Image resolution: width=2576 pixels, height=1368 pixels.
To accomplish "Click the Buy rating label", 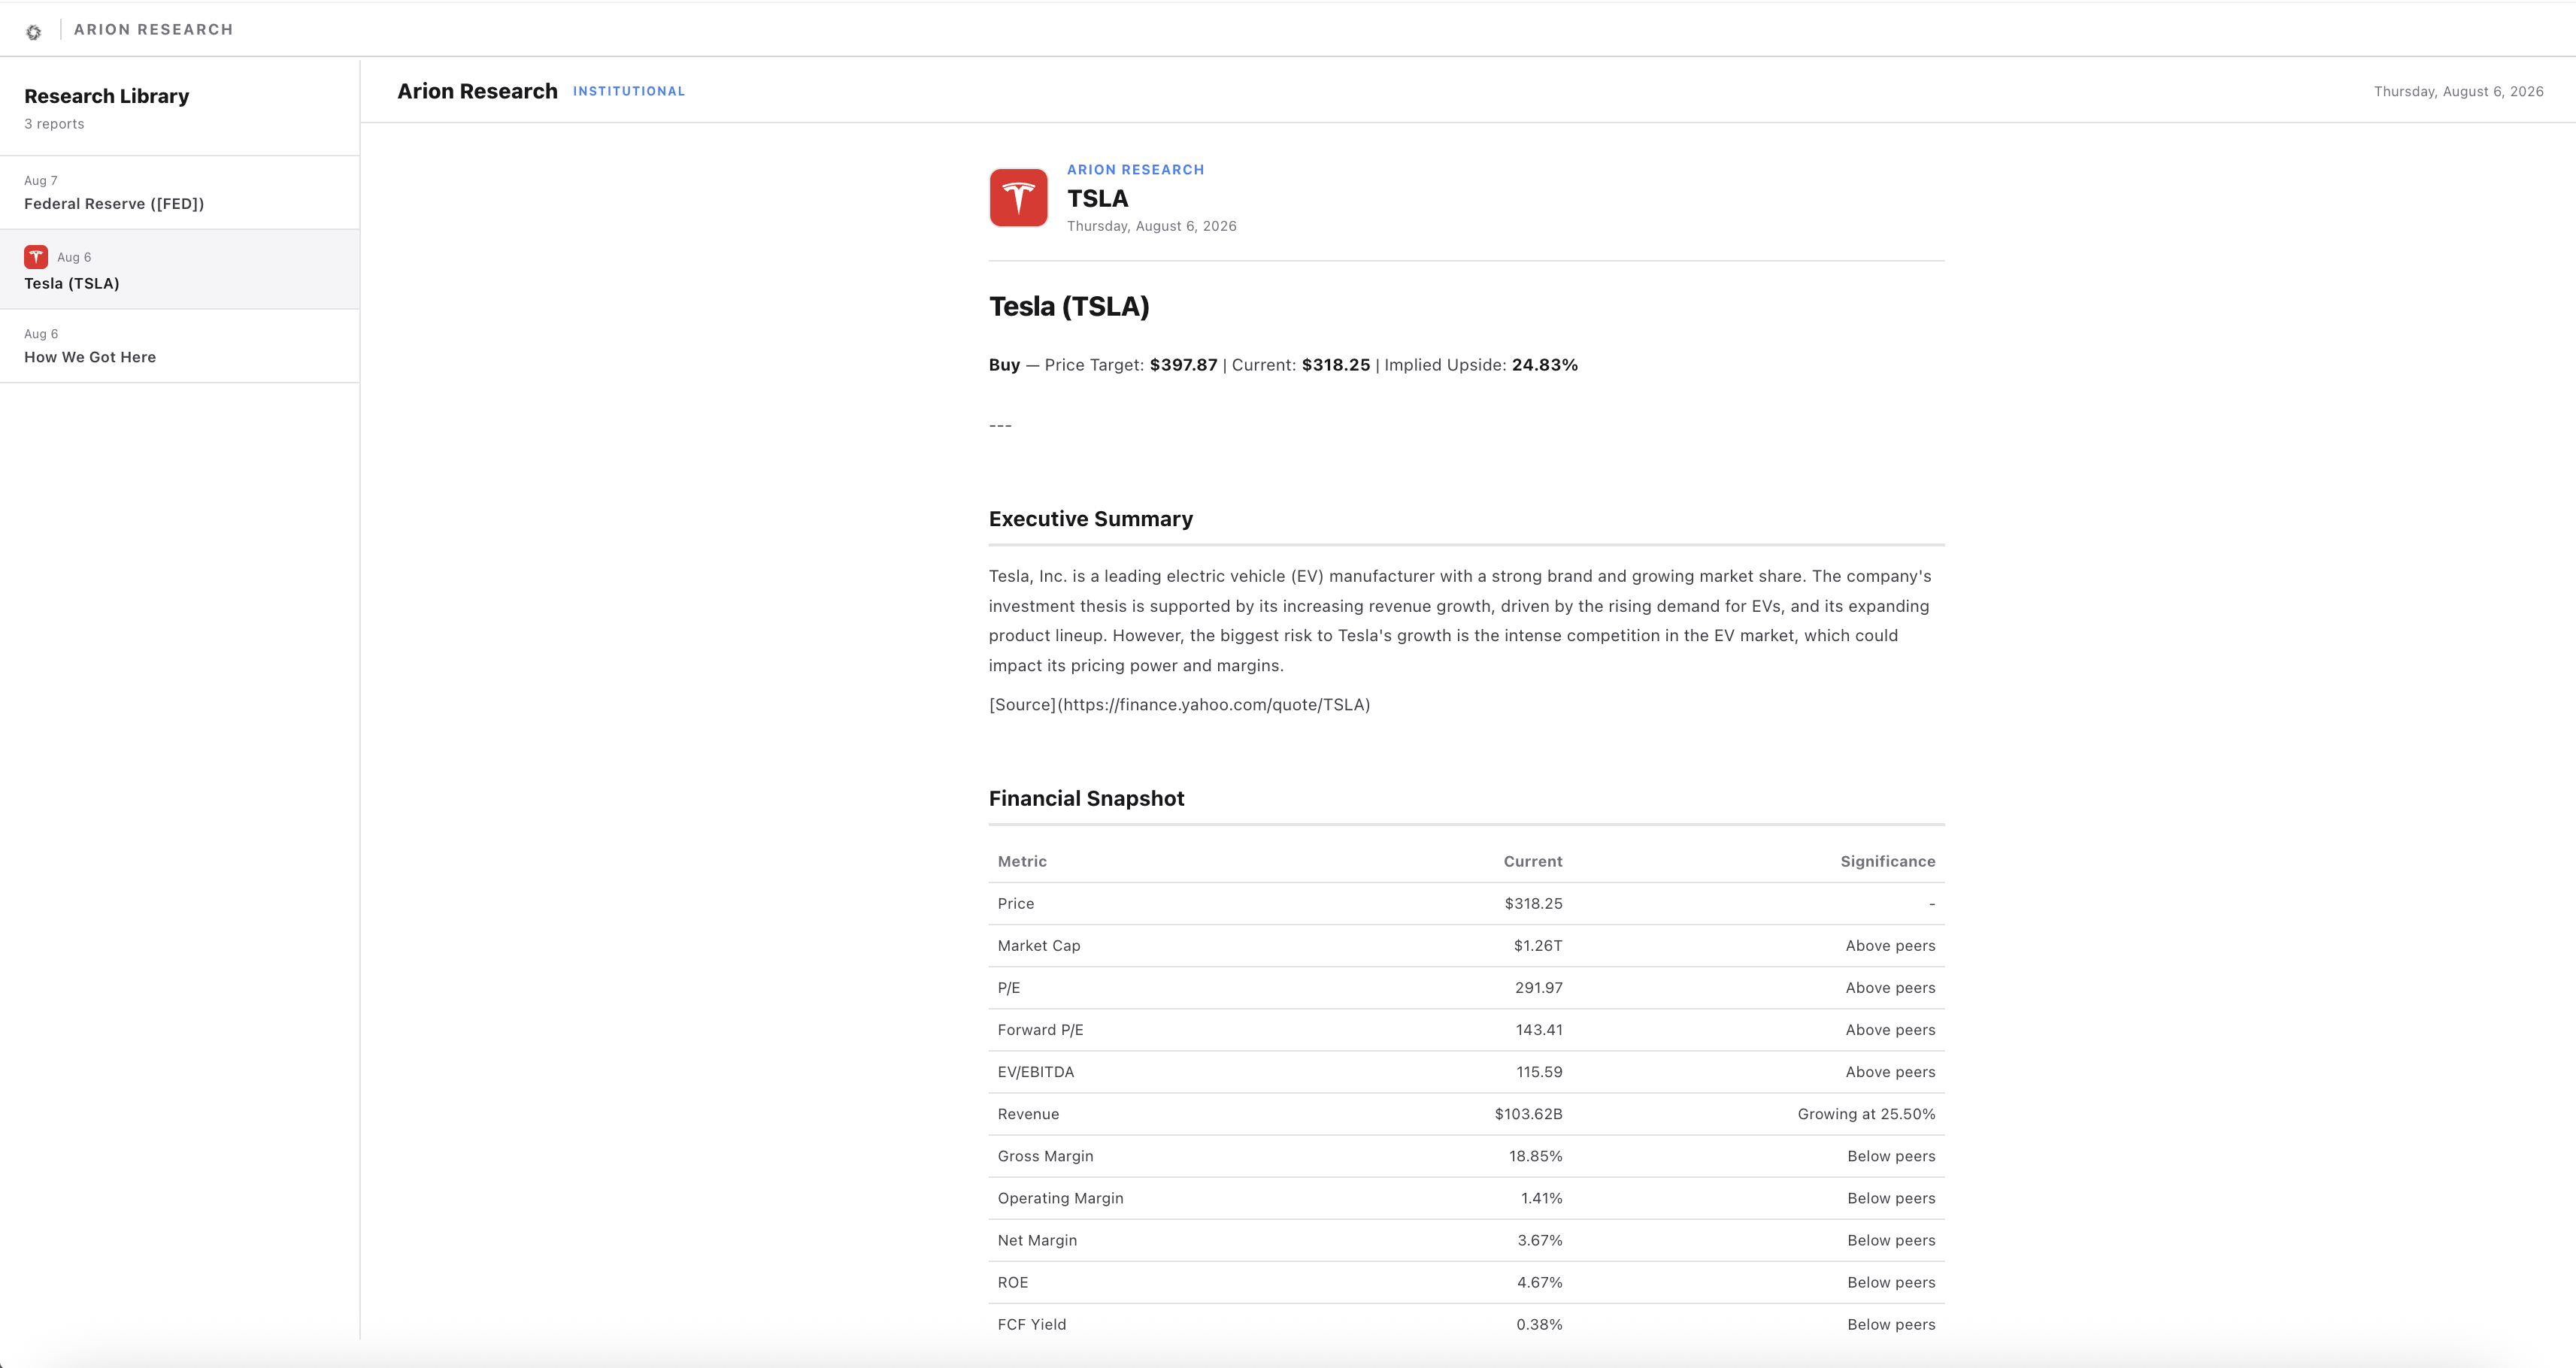I will tap(1004, 365).
